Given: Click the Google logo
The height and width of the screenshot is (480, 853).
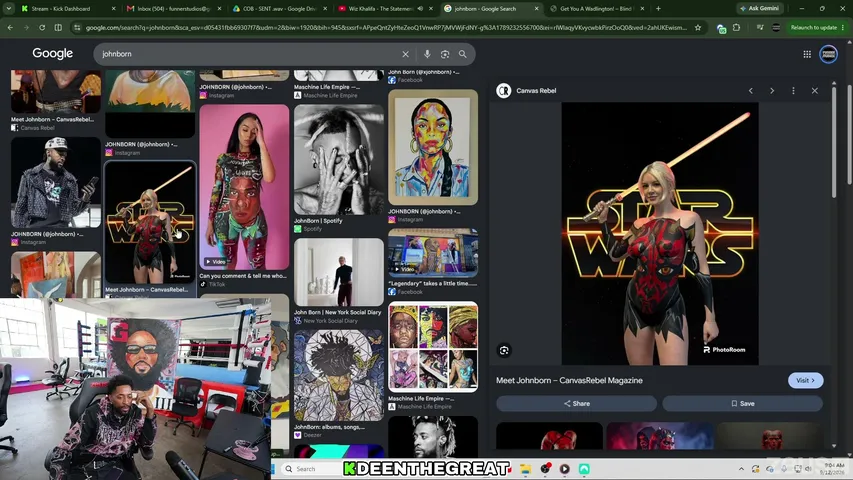Looking at the screenshot, I should click(x=52, y=53).
